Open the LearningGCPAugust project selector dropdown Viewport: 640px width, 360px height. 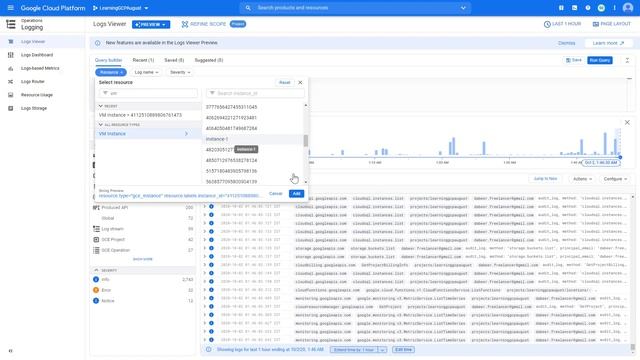tap(121, 8)
